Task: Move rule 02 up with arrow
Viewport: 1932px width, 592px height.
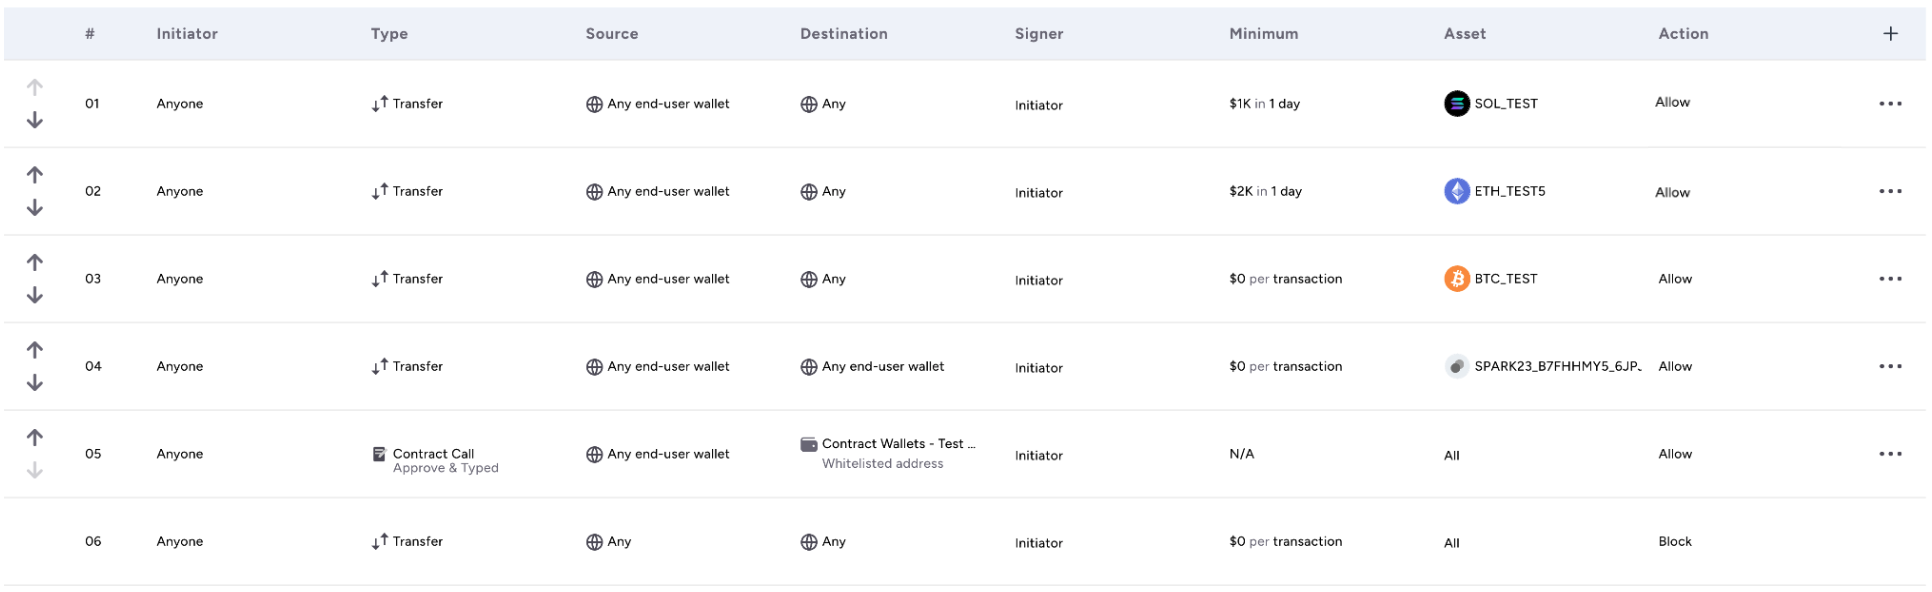Action: [35, 175]
